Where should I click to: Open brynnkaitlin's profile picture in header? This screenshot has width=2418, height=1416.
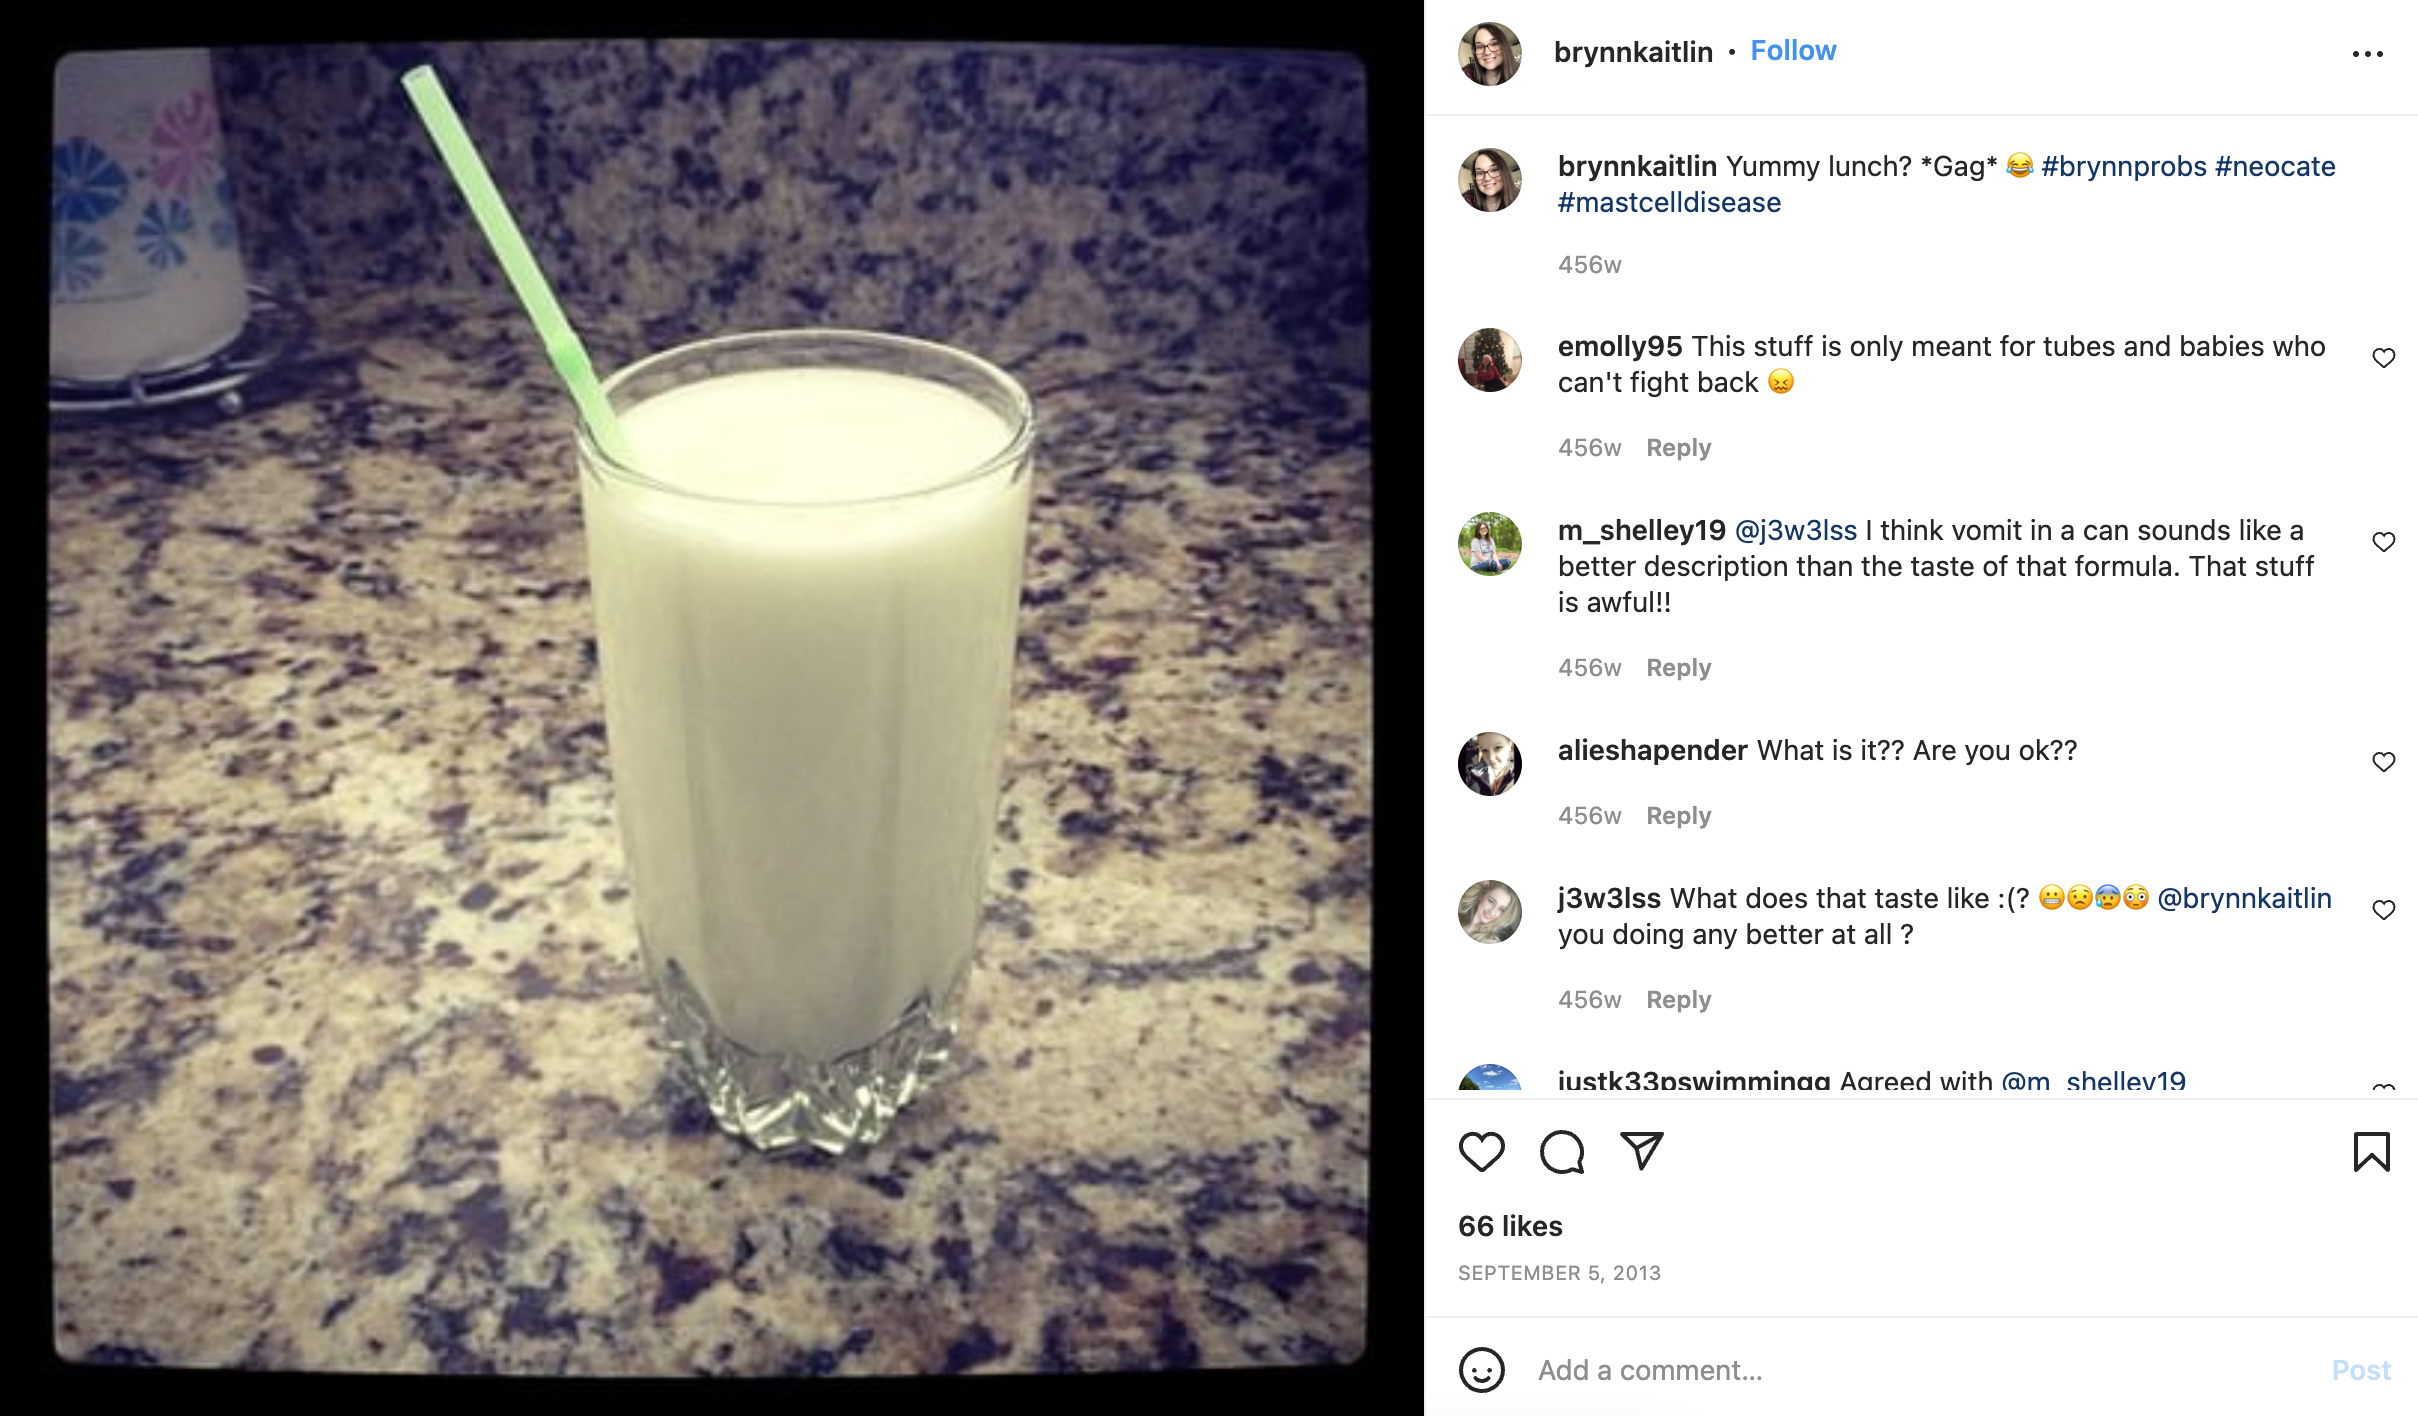(x=1489, y=54)
